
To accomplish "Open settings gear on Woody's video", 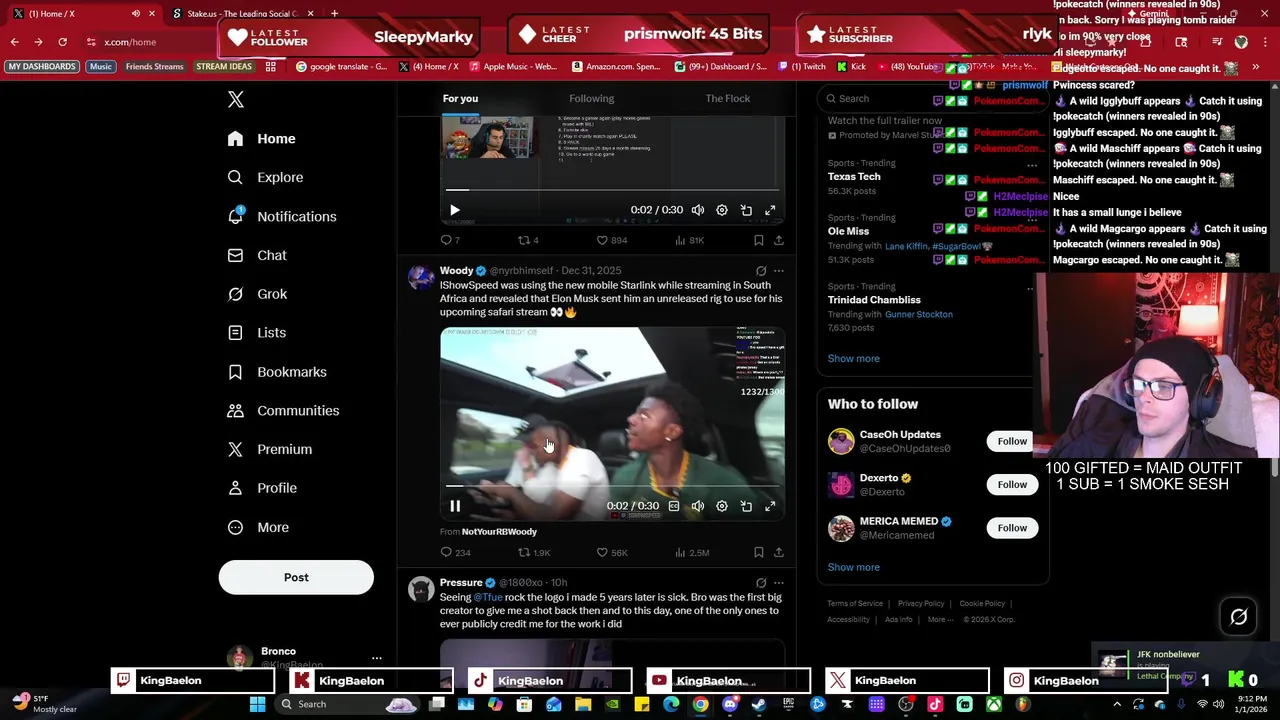I will pos(722,506).
